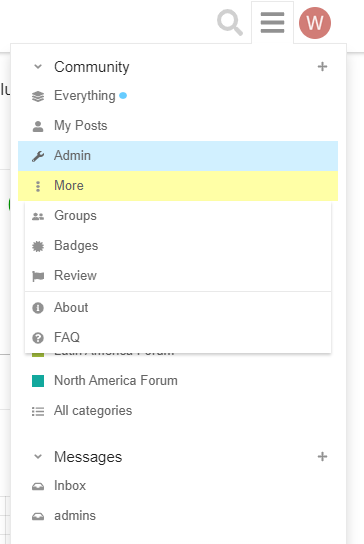The image size is (364, 544).
Task: Open the W user avatar menu
Action: (315, 23)
